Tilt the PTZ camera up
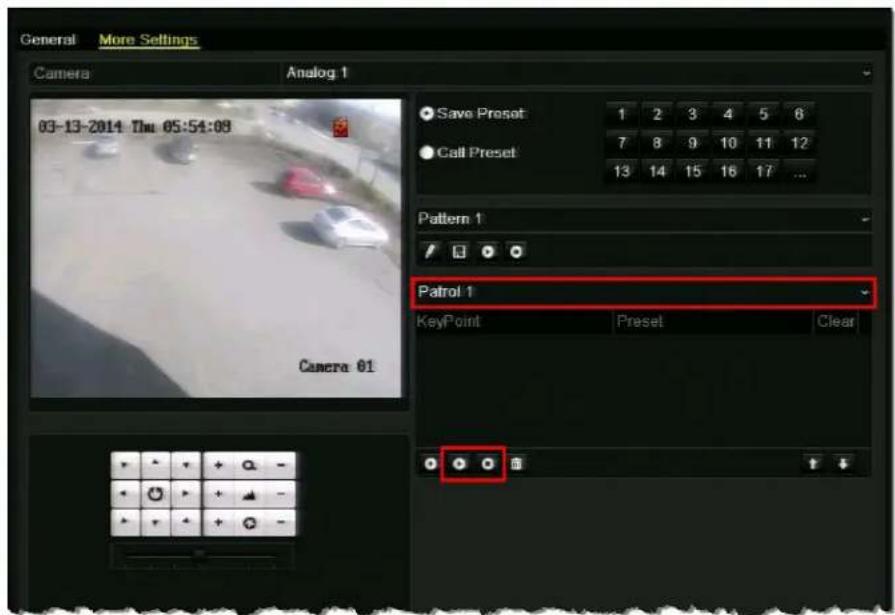 pyautogui.click(x=155, y=465)
